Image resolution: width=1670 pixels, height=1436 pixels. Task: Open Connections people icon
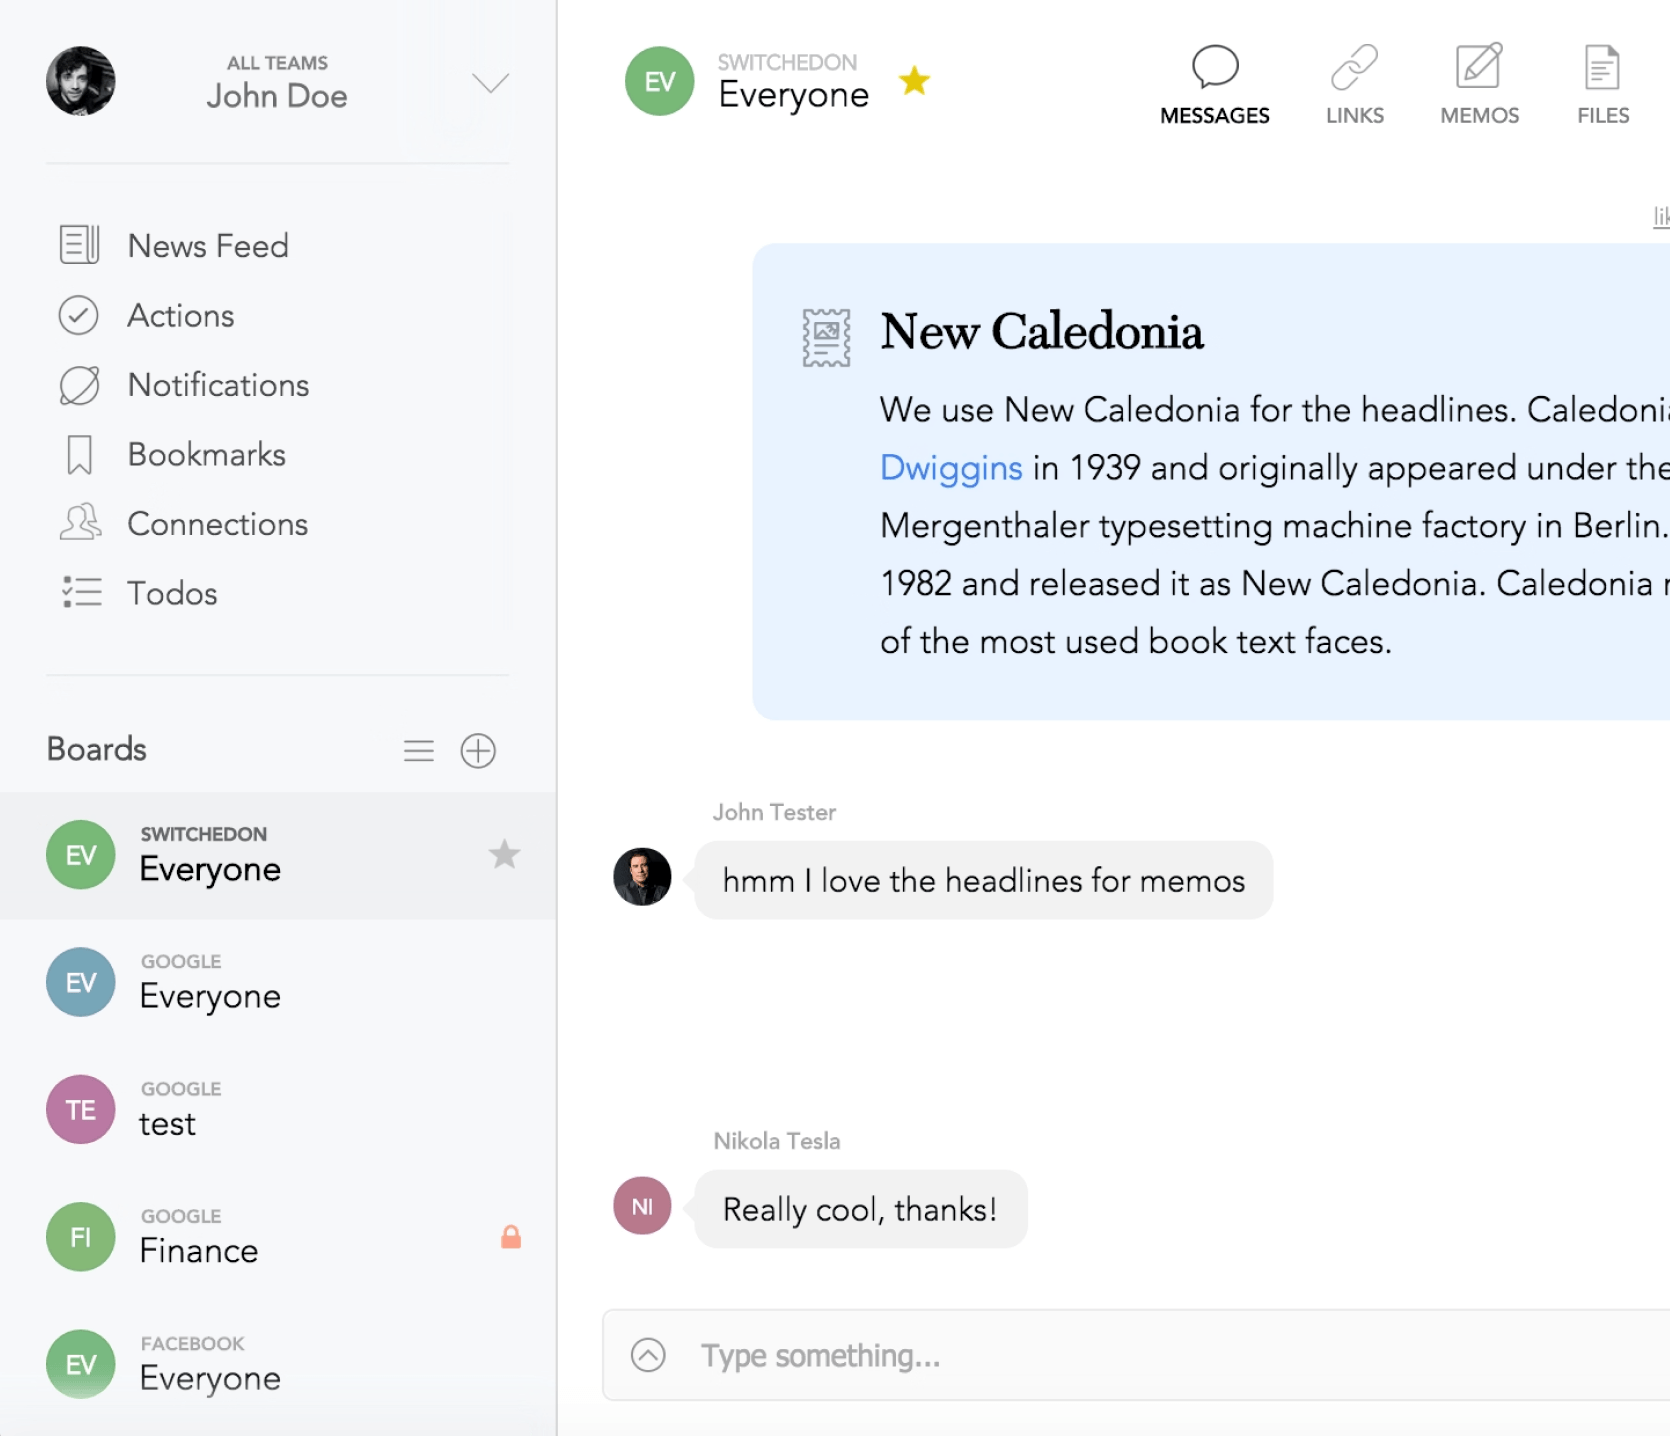click(x=80, y=523)
